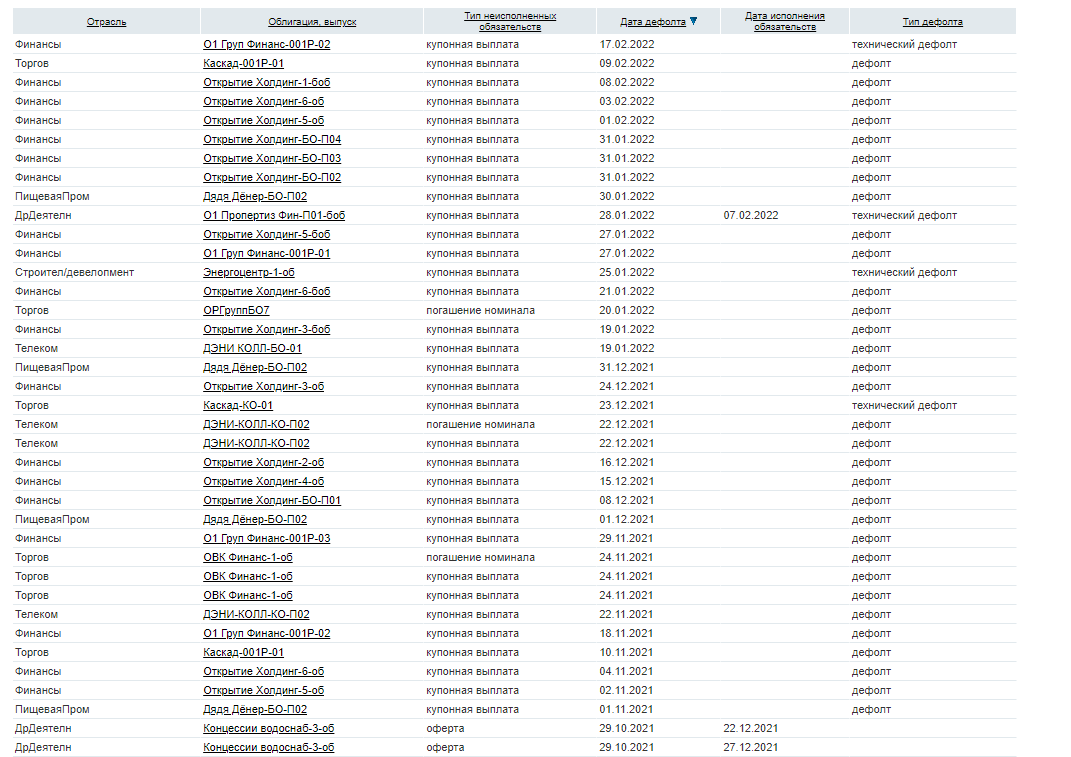Screen dimensions: 1071x757
Task: Open О1 Груп Финанс-001Р-01 bond link
Action: click(x=266, y=253)
